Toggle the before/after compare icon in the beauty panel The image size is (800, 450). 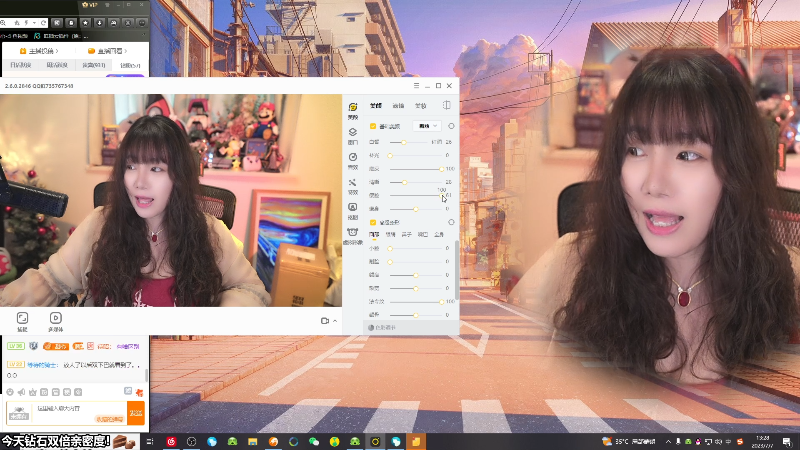coord(446,105)
